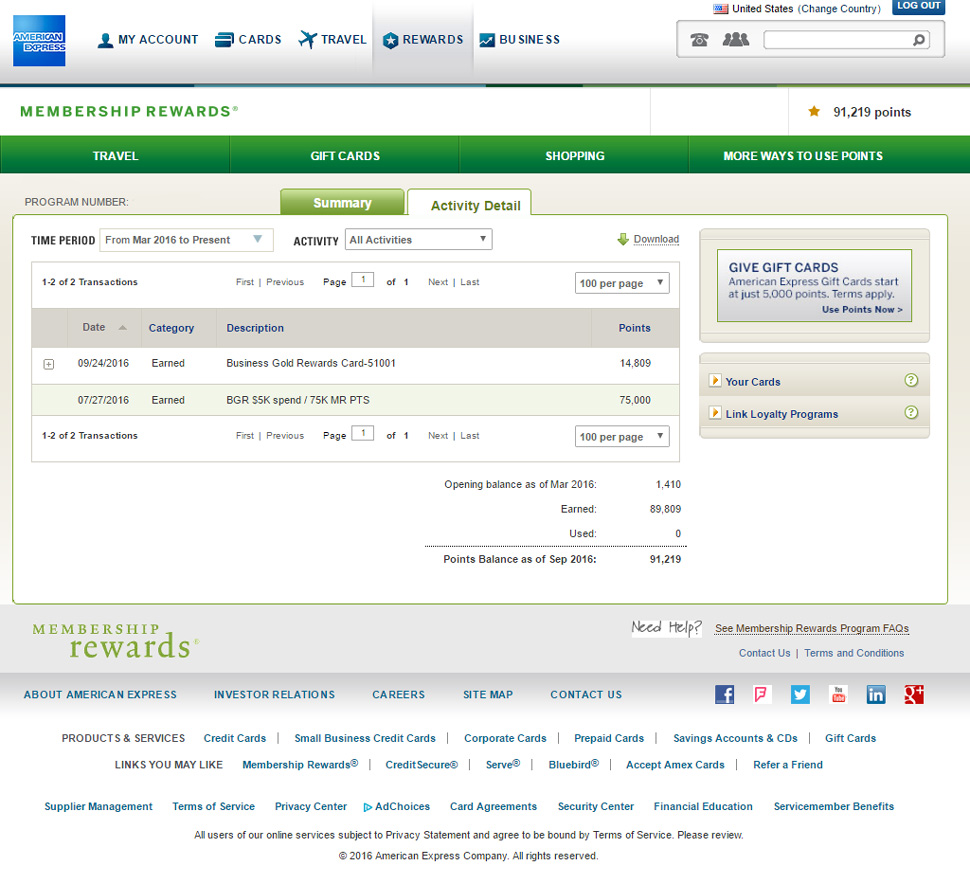Click the Business Gold Rewards Card-51001 description
The image size is (970, 884).
click(x=311, y=363)
